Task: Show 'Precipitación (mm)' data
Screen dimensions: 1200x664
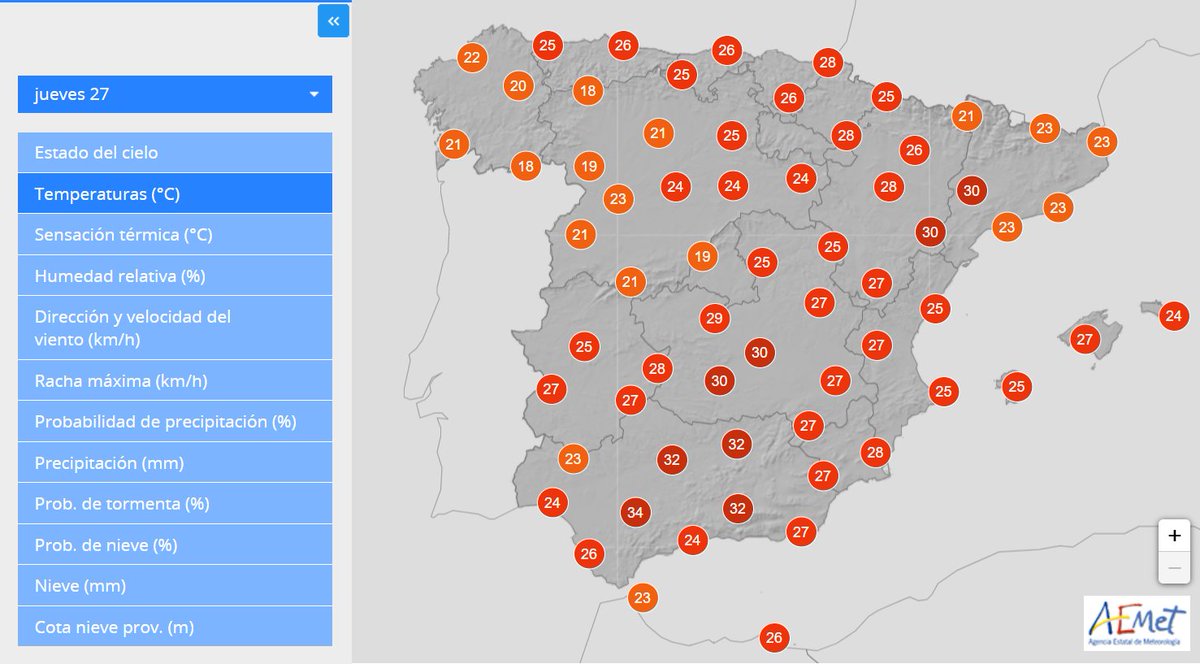Action: pyautogui.click(x=175, y=463)
